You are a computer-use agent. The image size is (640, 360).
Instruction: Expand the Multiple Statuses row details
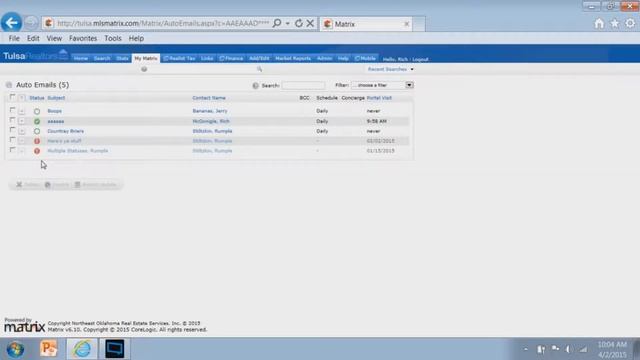click(22, 151)
